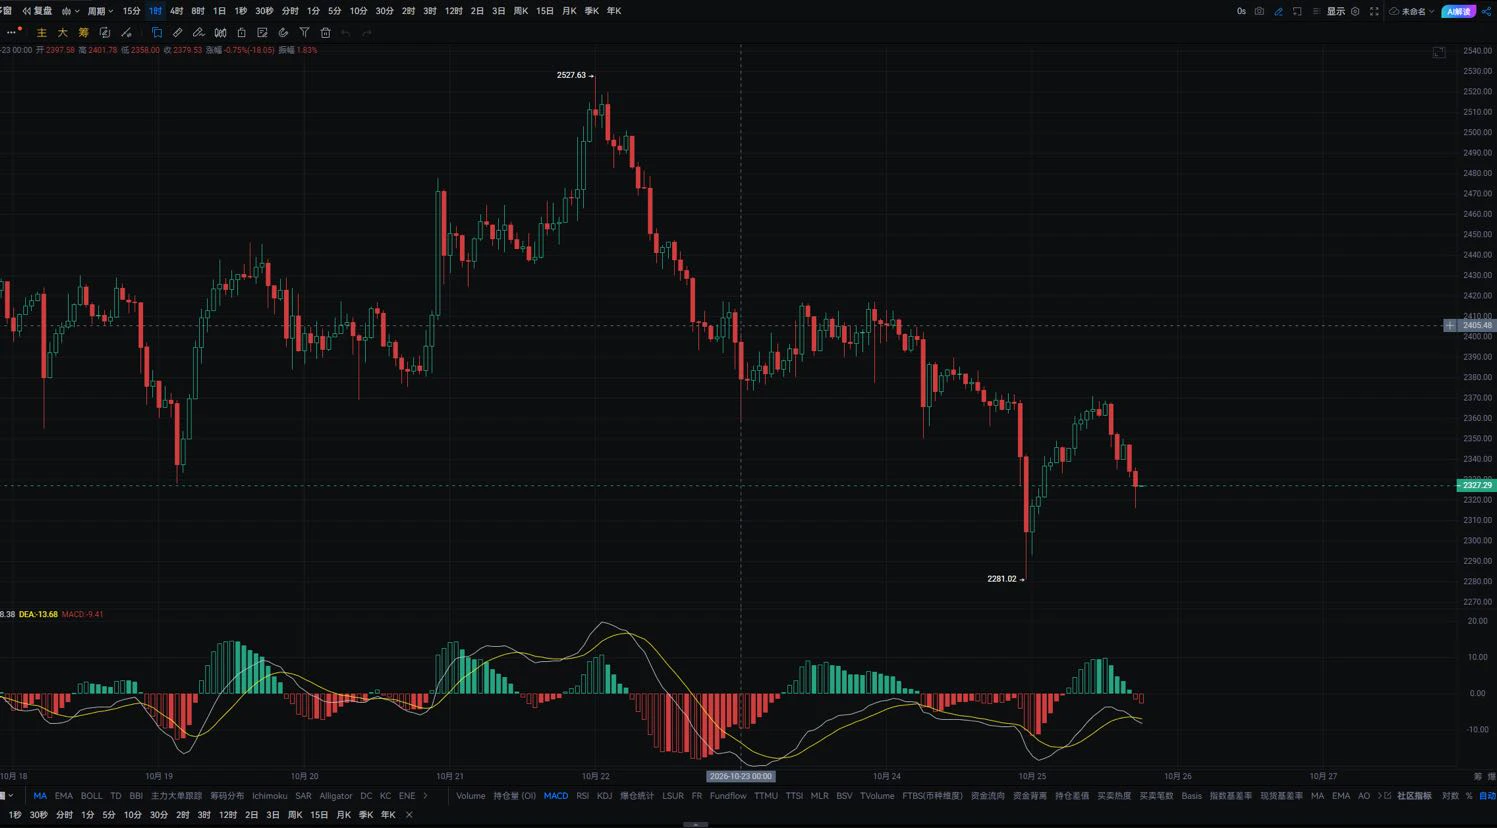Toggle the MA main indicator
Viewport: 1497px width, 828px height.
(40, 796)
